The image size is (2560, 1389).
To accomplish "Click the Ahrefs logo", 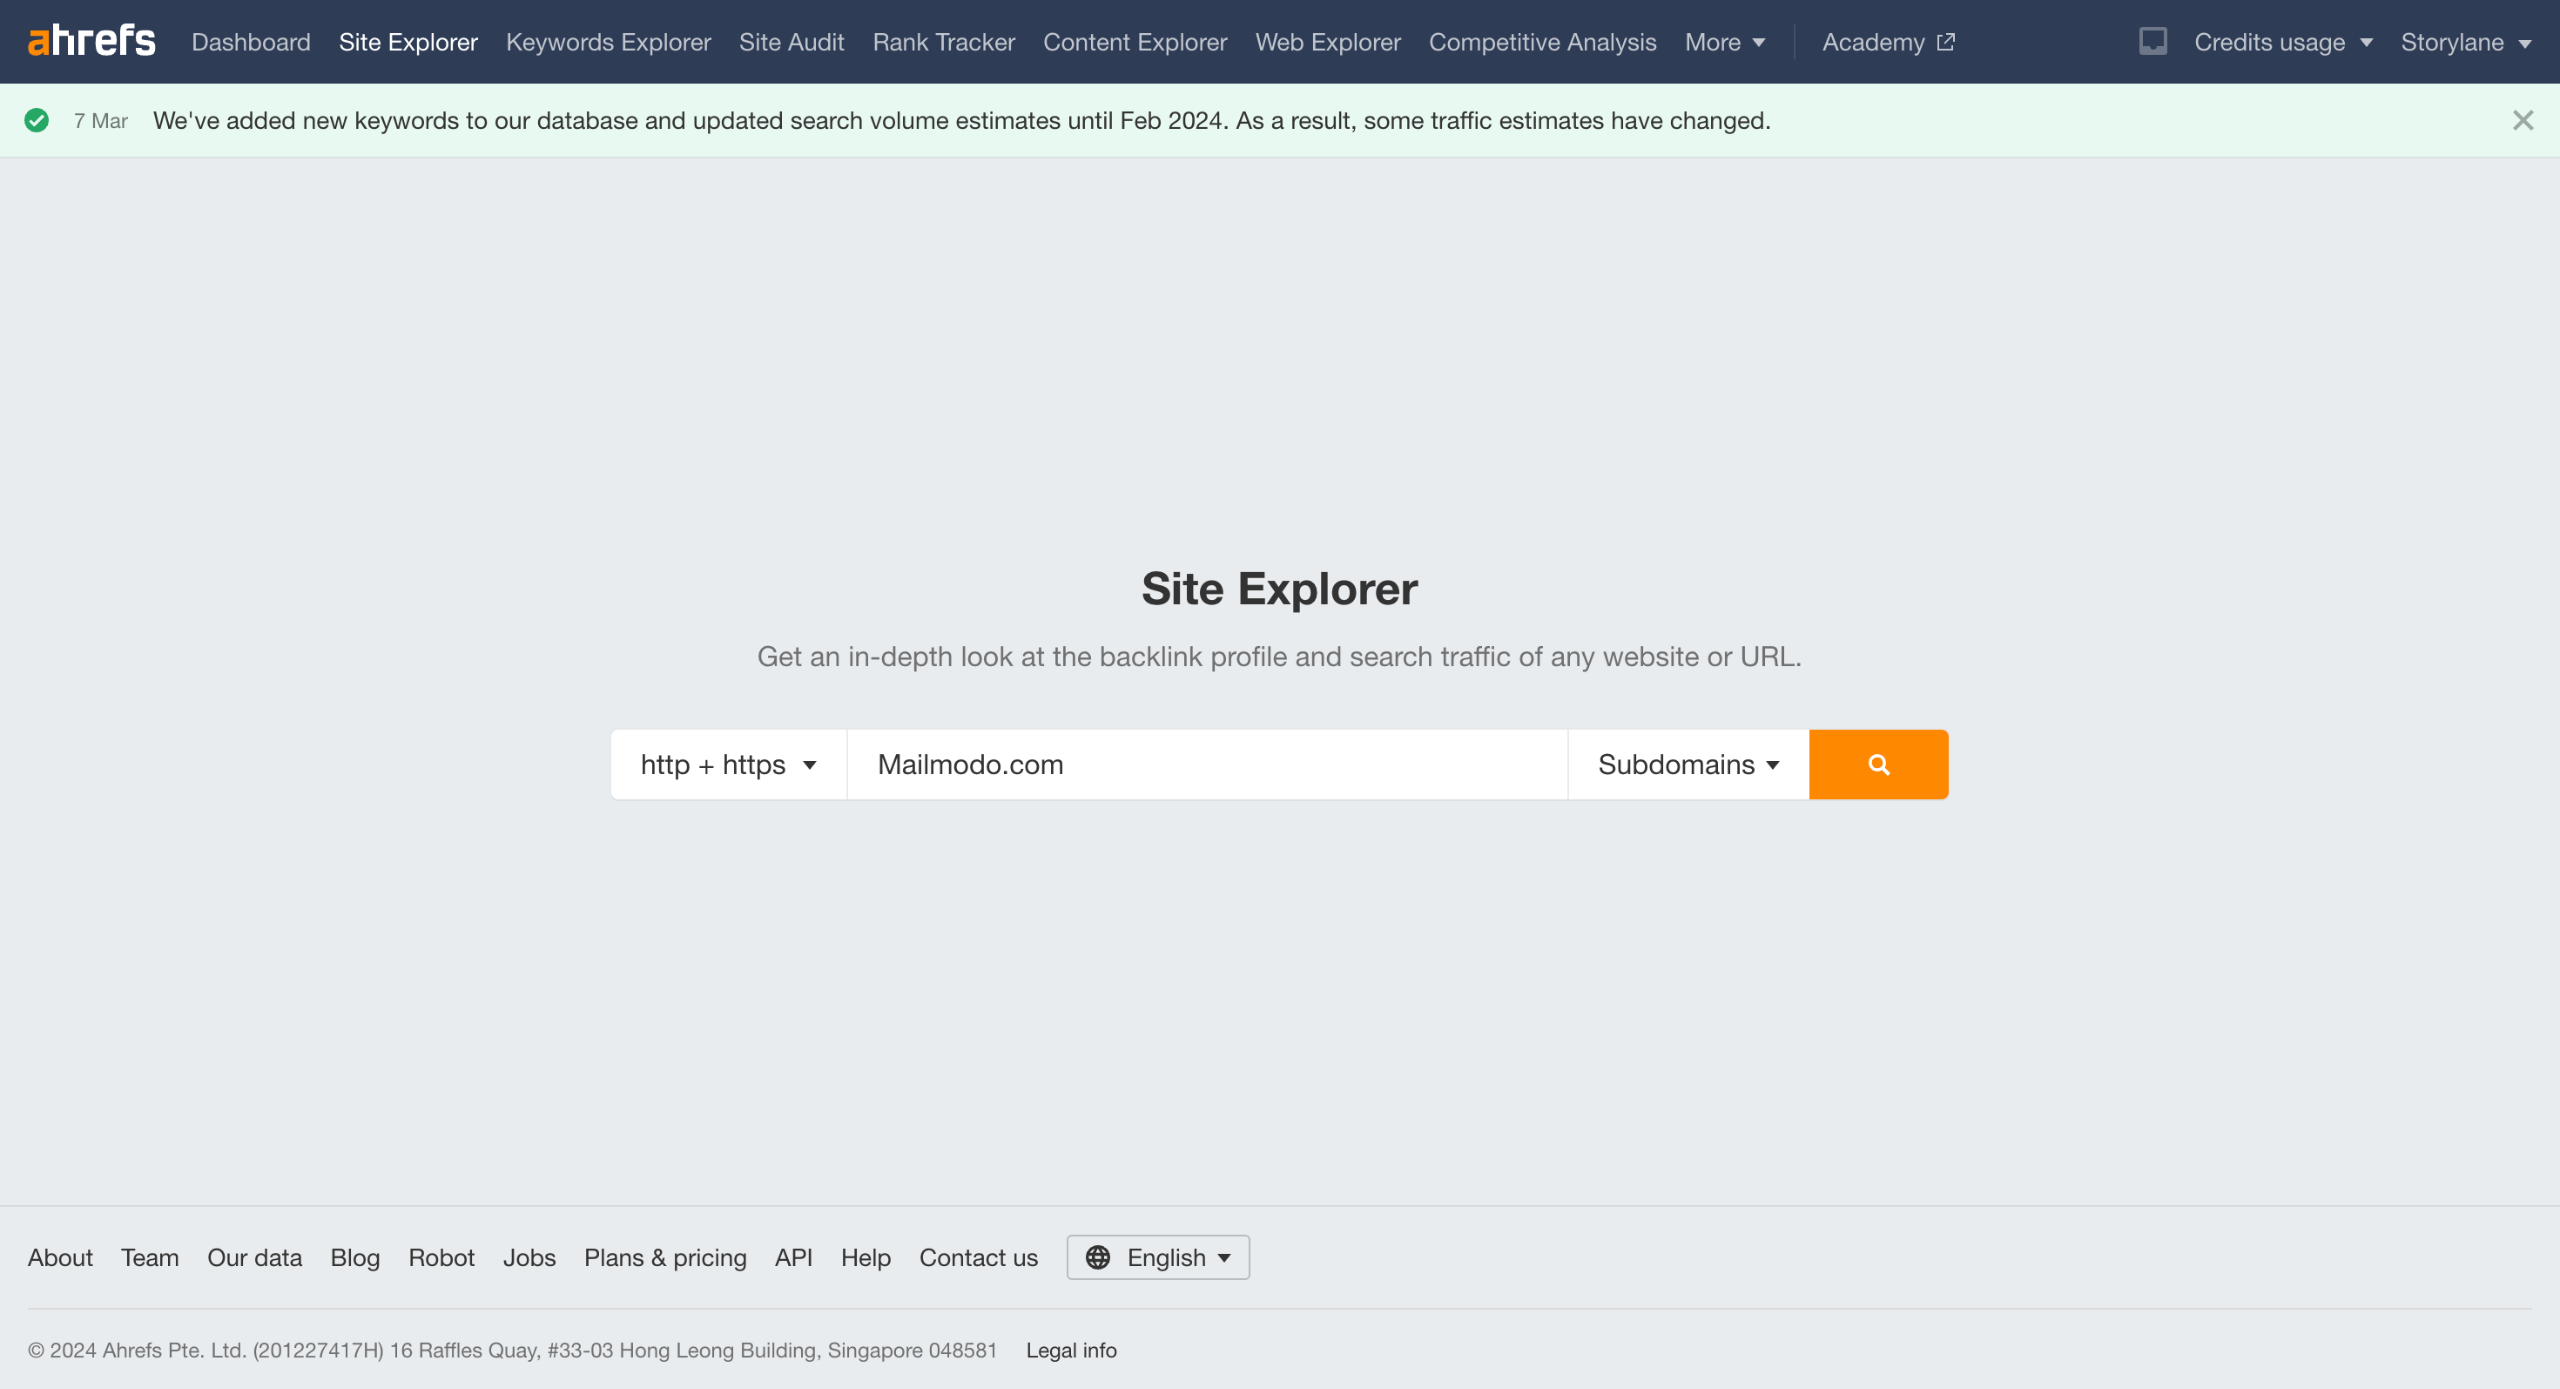I will pos(91,41).
